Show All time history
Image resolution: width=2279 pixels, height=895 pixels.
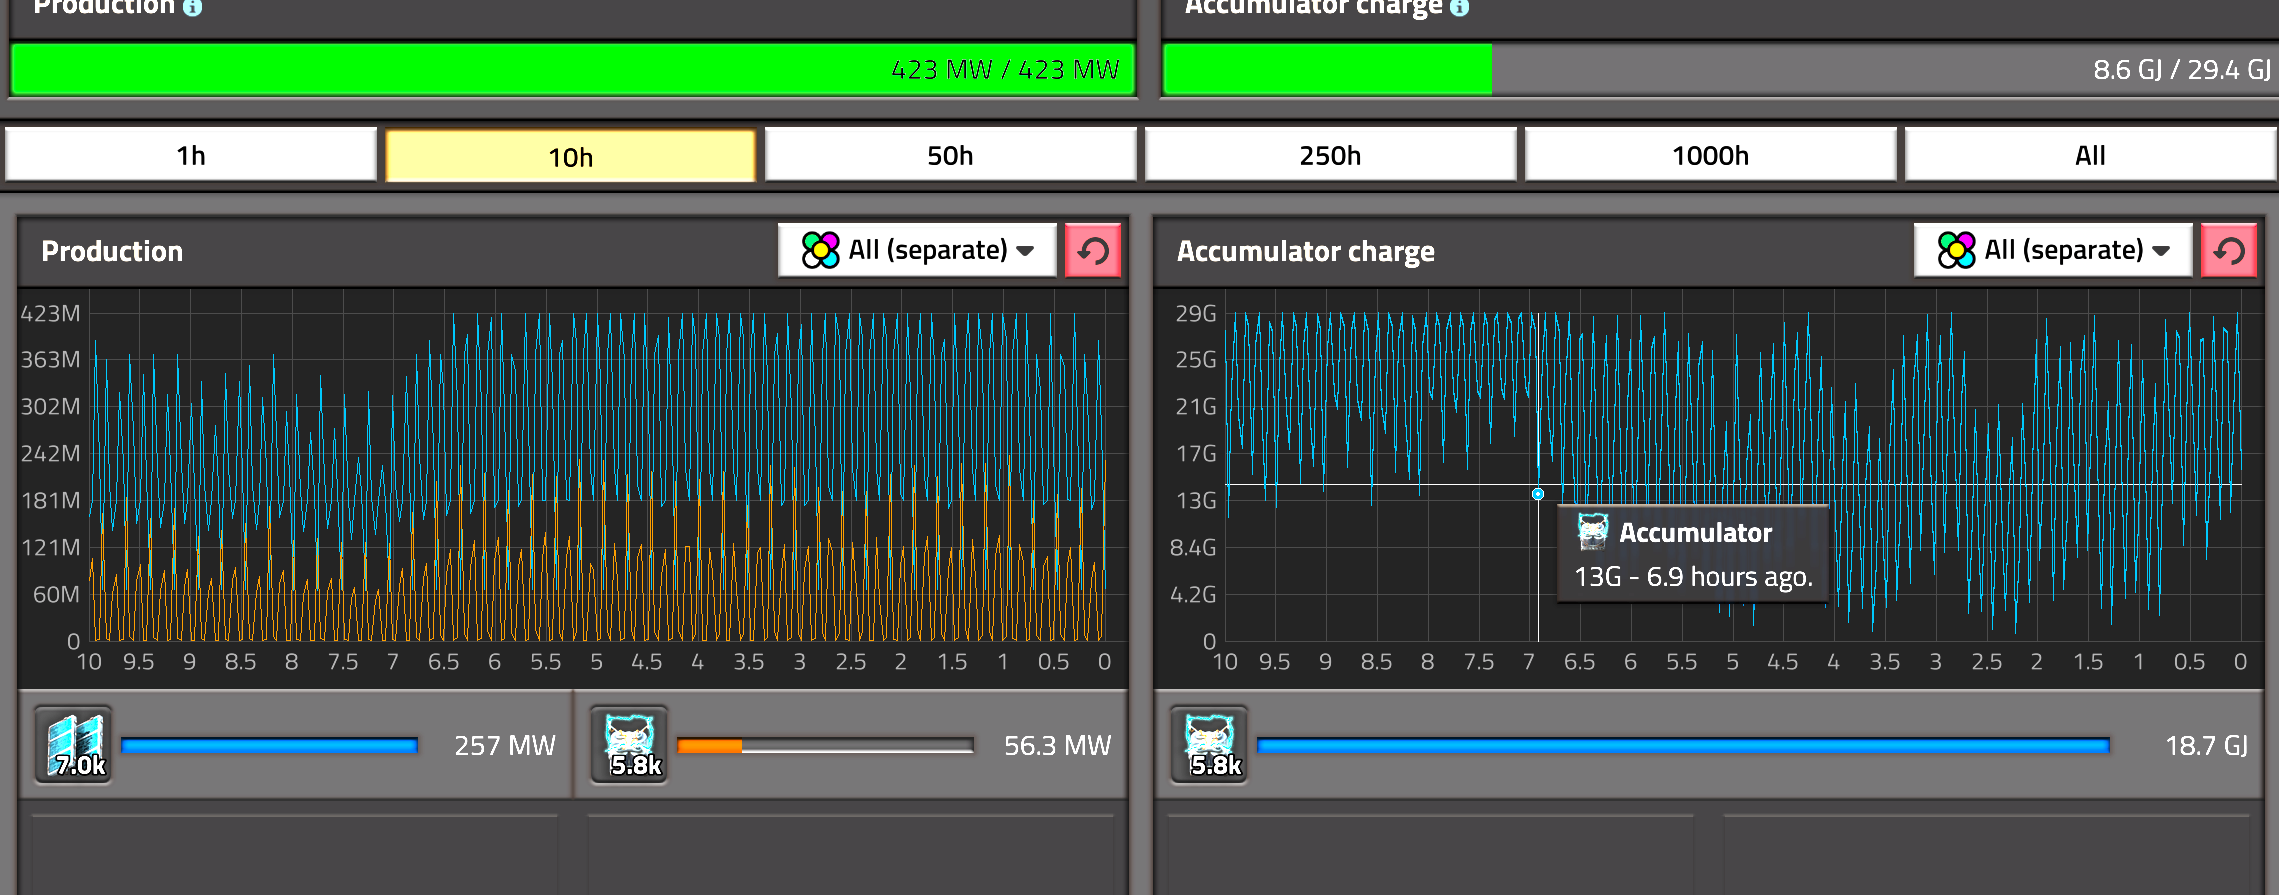pos(2090,155)
